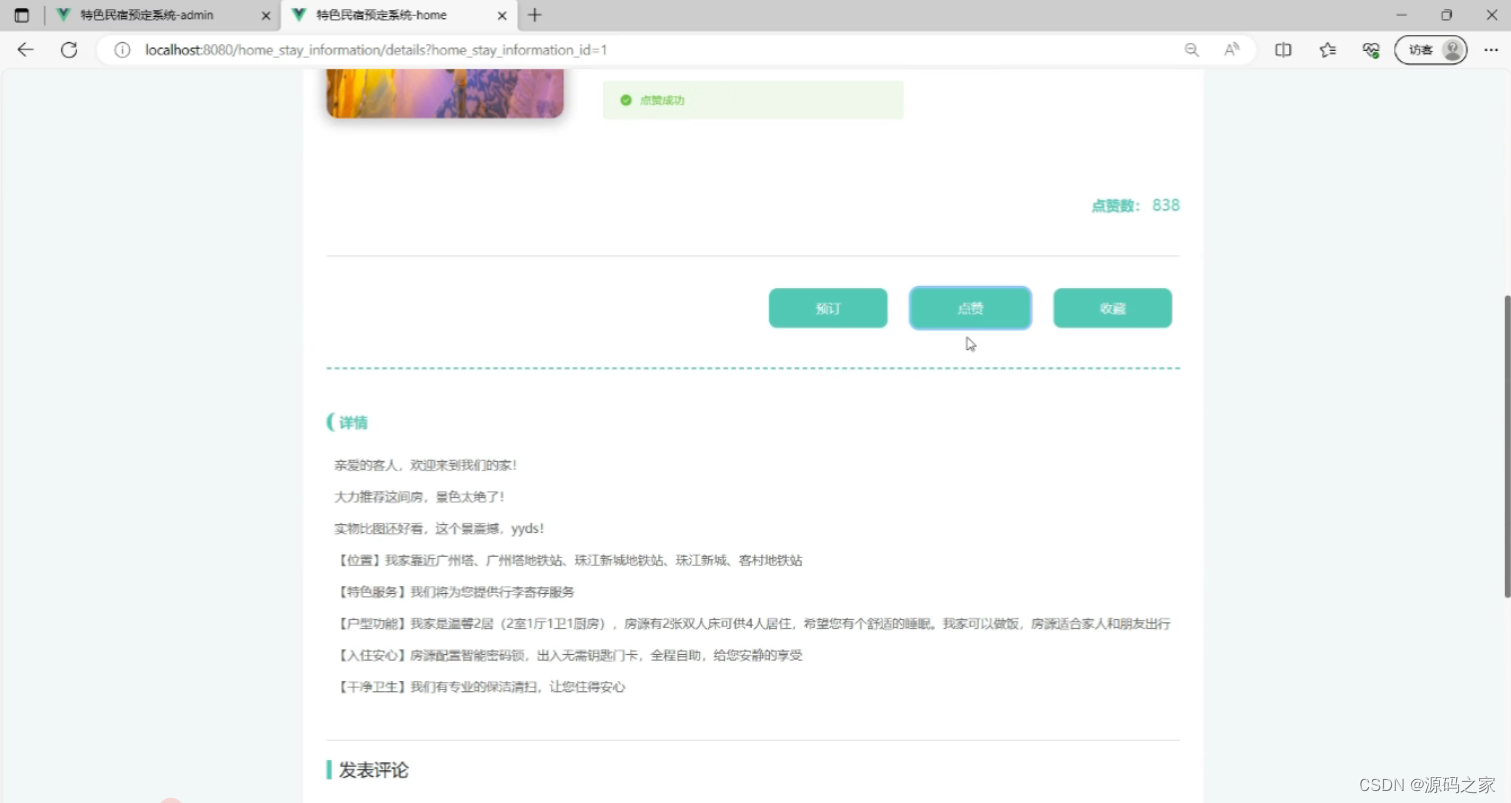Click the 收藏 favorite button
Screen dimensions: 1511x803
point(1112,308)
